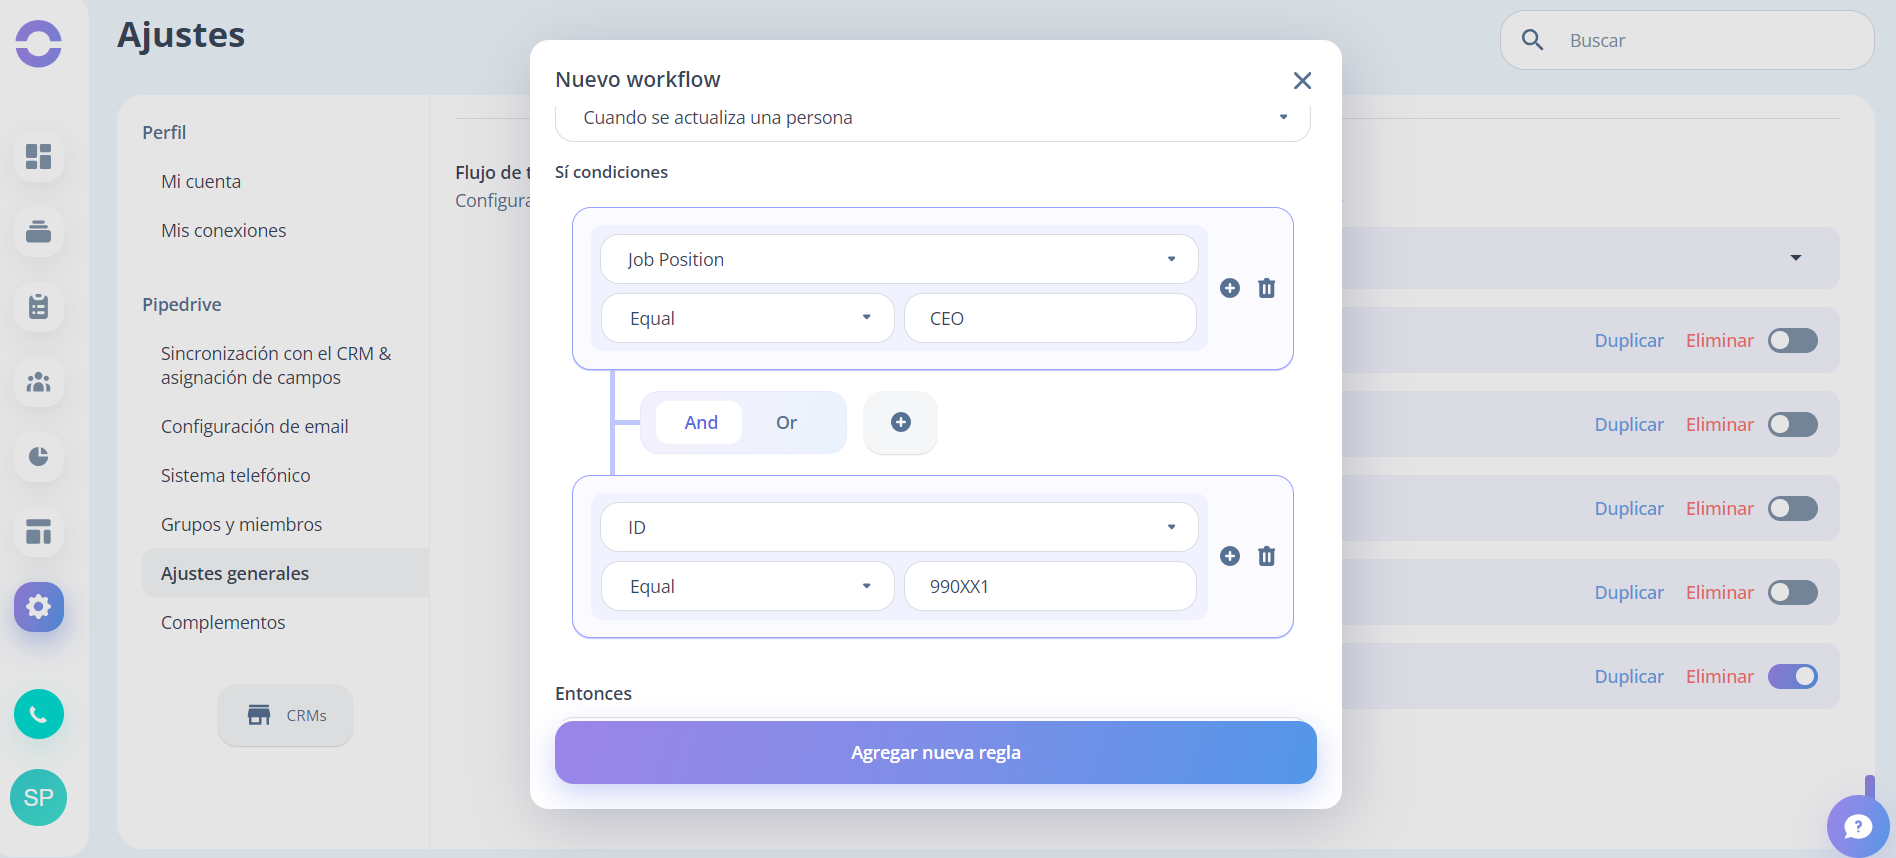Screen dimensions: 1896x858
Task: Delete the Job Position condition with trash icon
Action: pos(1266,288)
